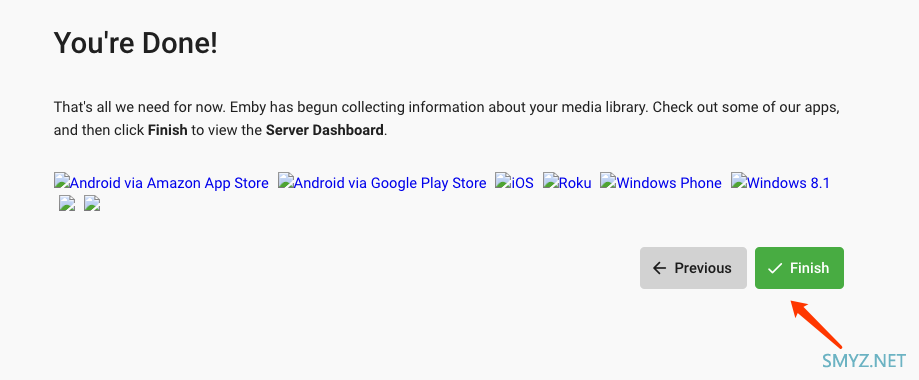Click the second unlabeled broken image on the second row
This screenshot has width=919, height=380.
point(93,203)
